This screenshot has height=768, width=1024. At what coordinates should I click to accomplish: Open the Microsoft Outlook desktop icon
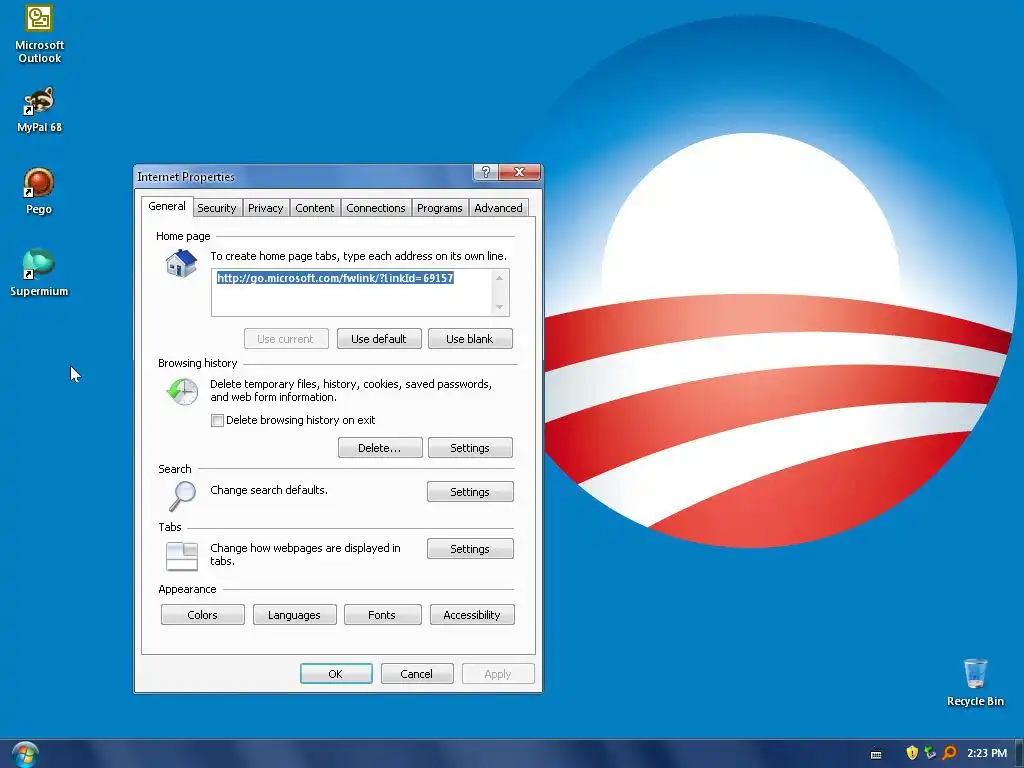pyautogui.click(x=39, y=33)
